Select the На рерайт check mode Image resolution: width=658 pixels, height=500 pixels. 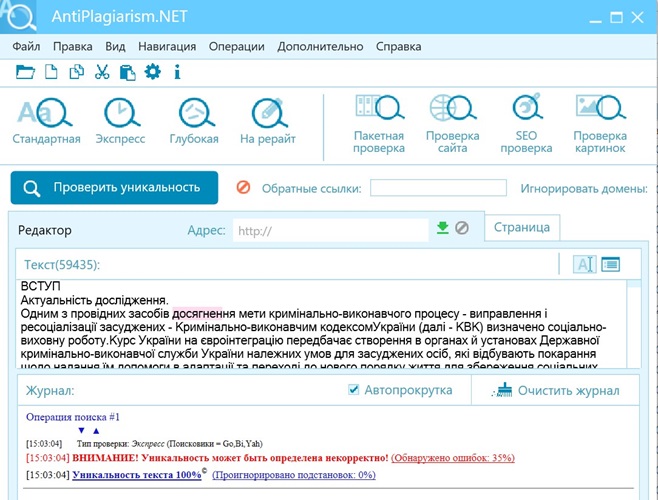coord(268,121)
